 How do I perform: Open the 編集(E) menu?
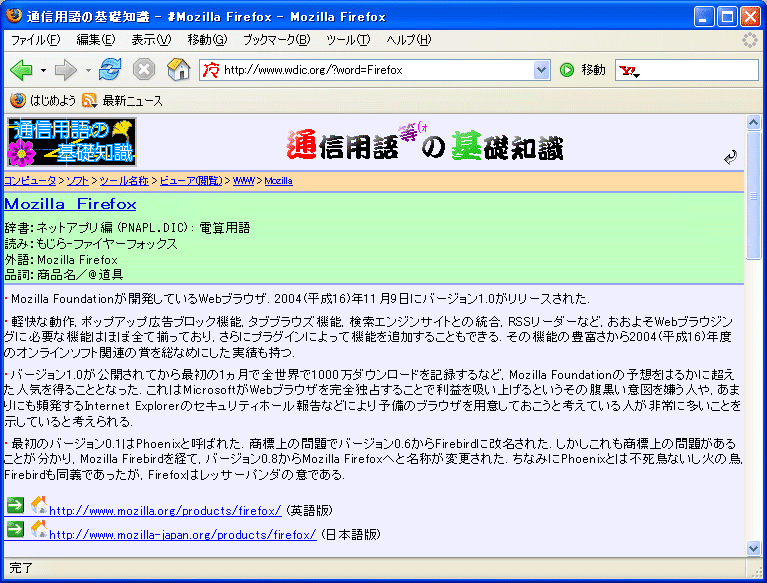click(96, 40)
